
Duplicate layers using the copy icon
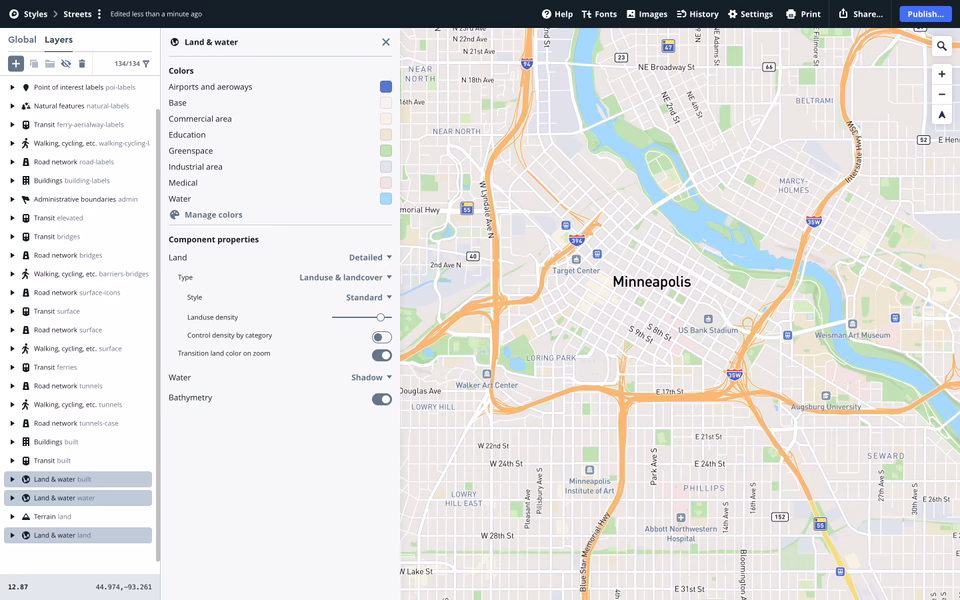(35, 63)
